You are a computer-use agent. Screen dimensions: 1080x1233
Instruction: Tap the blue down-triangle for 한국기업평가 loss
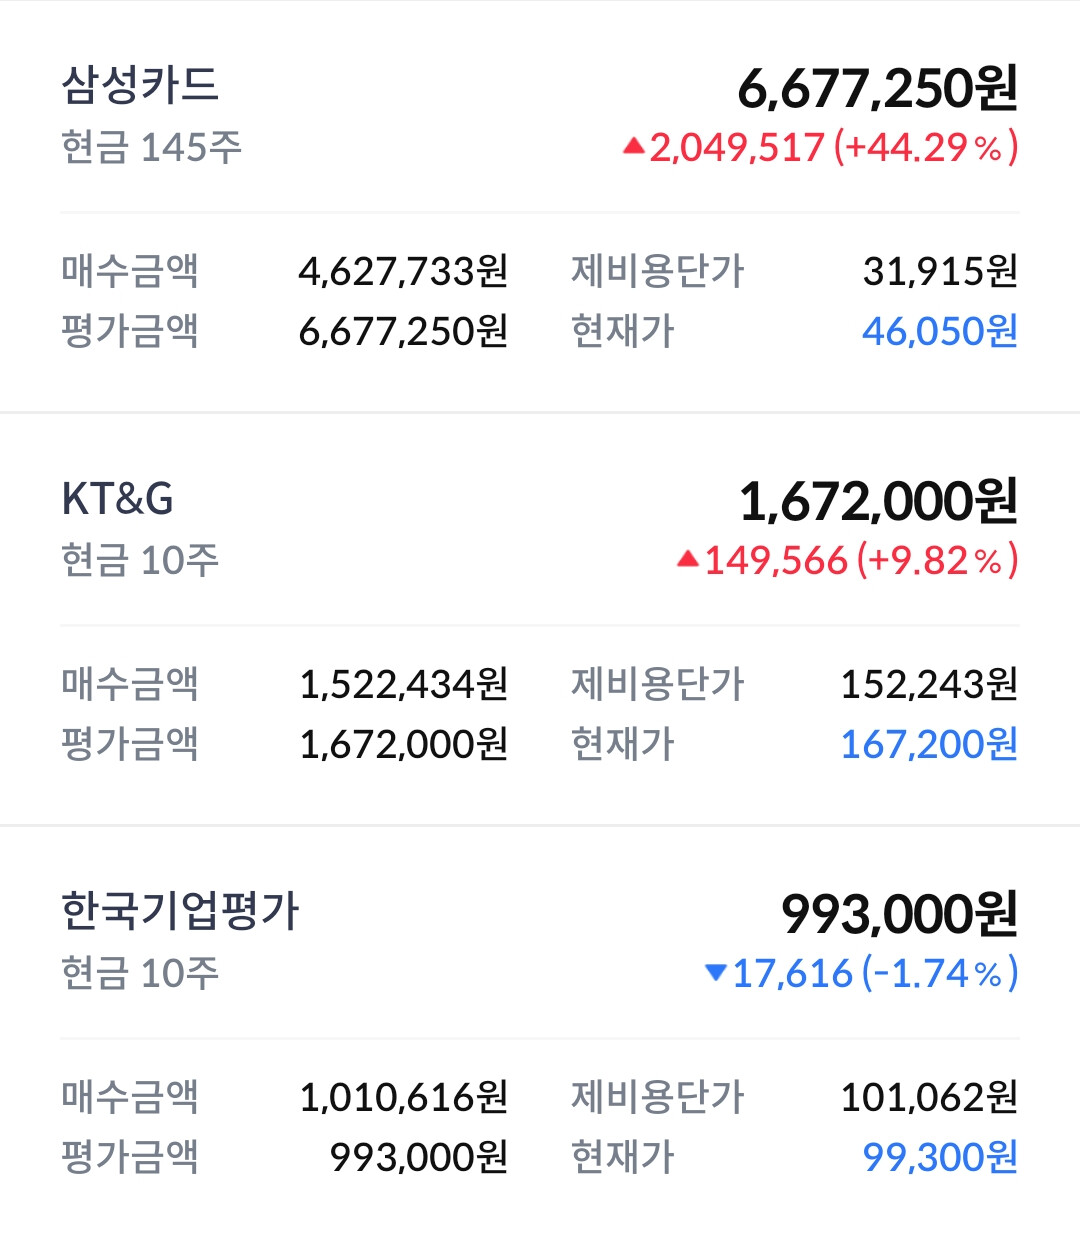(715, 972)
